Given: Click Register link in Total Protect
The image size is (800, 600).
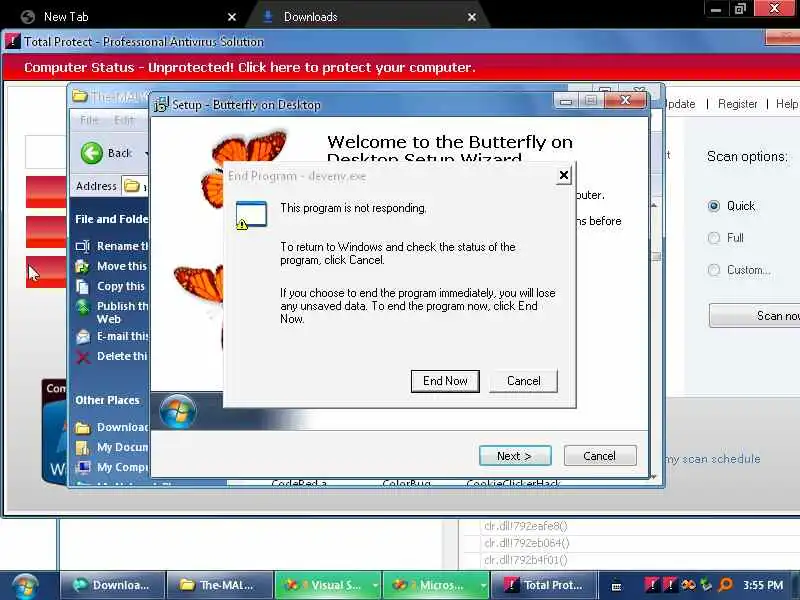Looking at the screenshot, I should tap(737, 104).
